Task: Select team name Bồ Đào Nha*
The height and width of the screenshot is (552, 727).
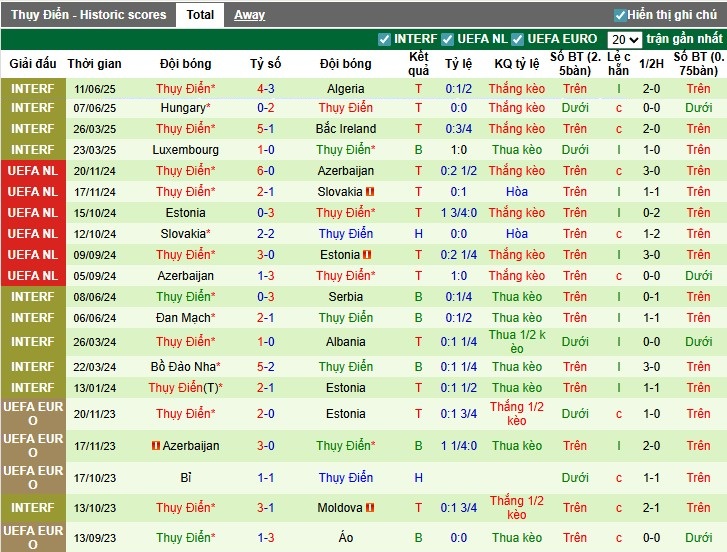Action: tap(185, 367)
